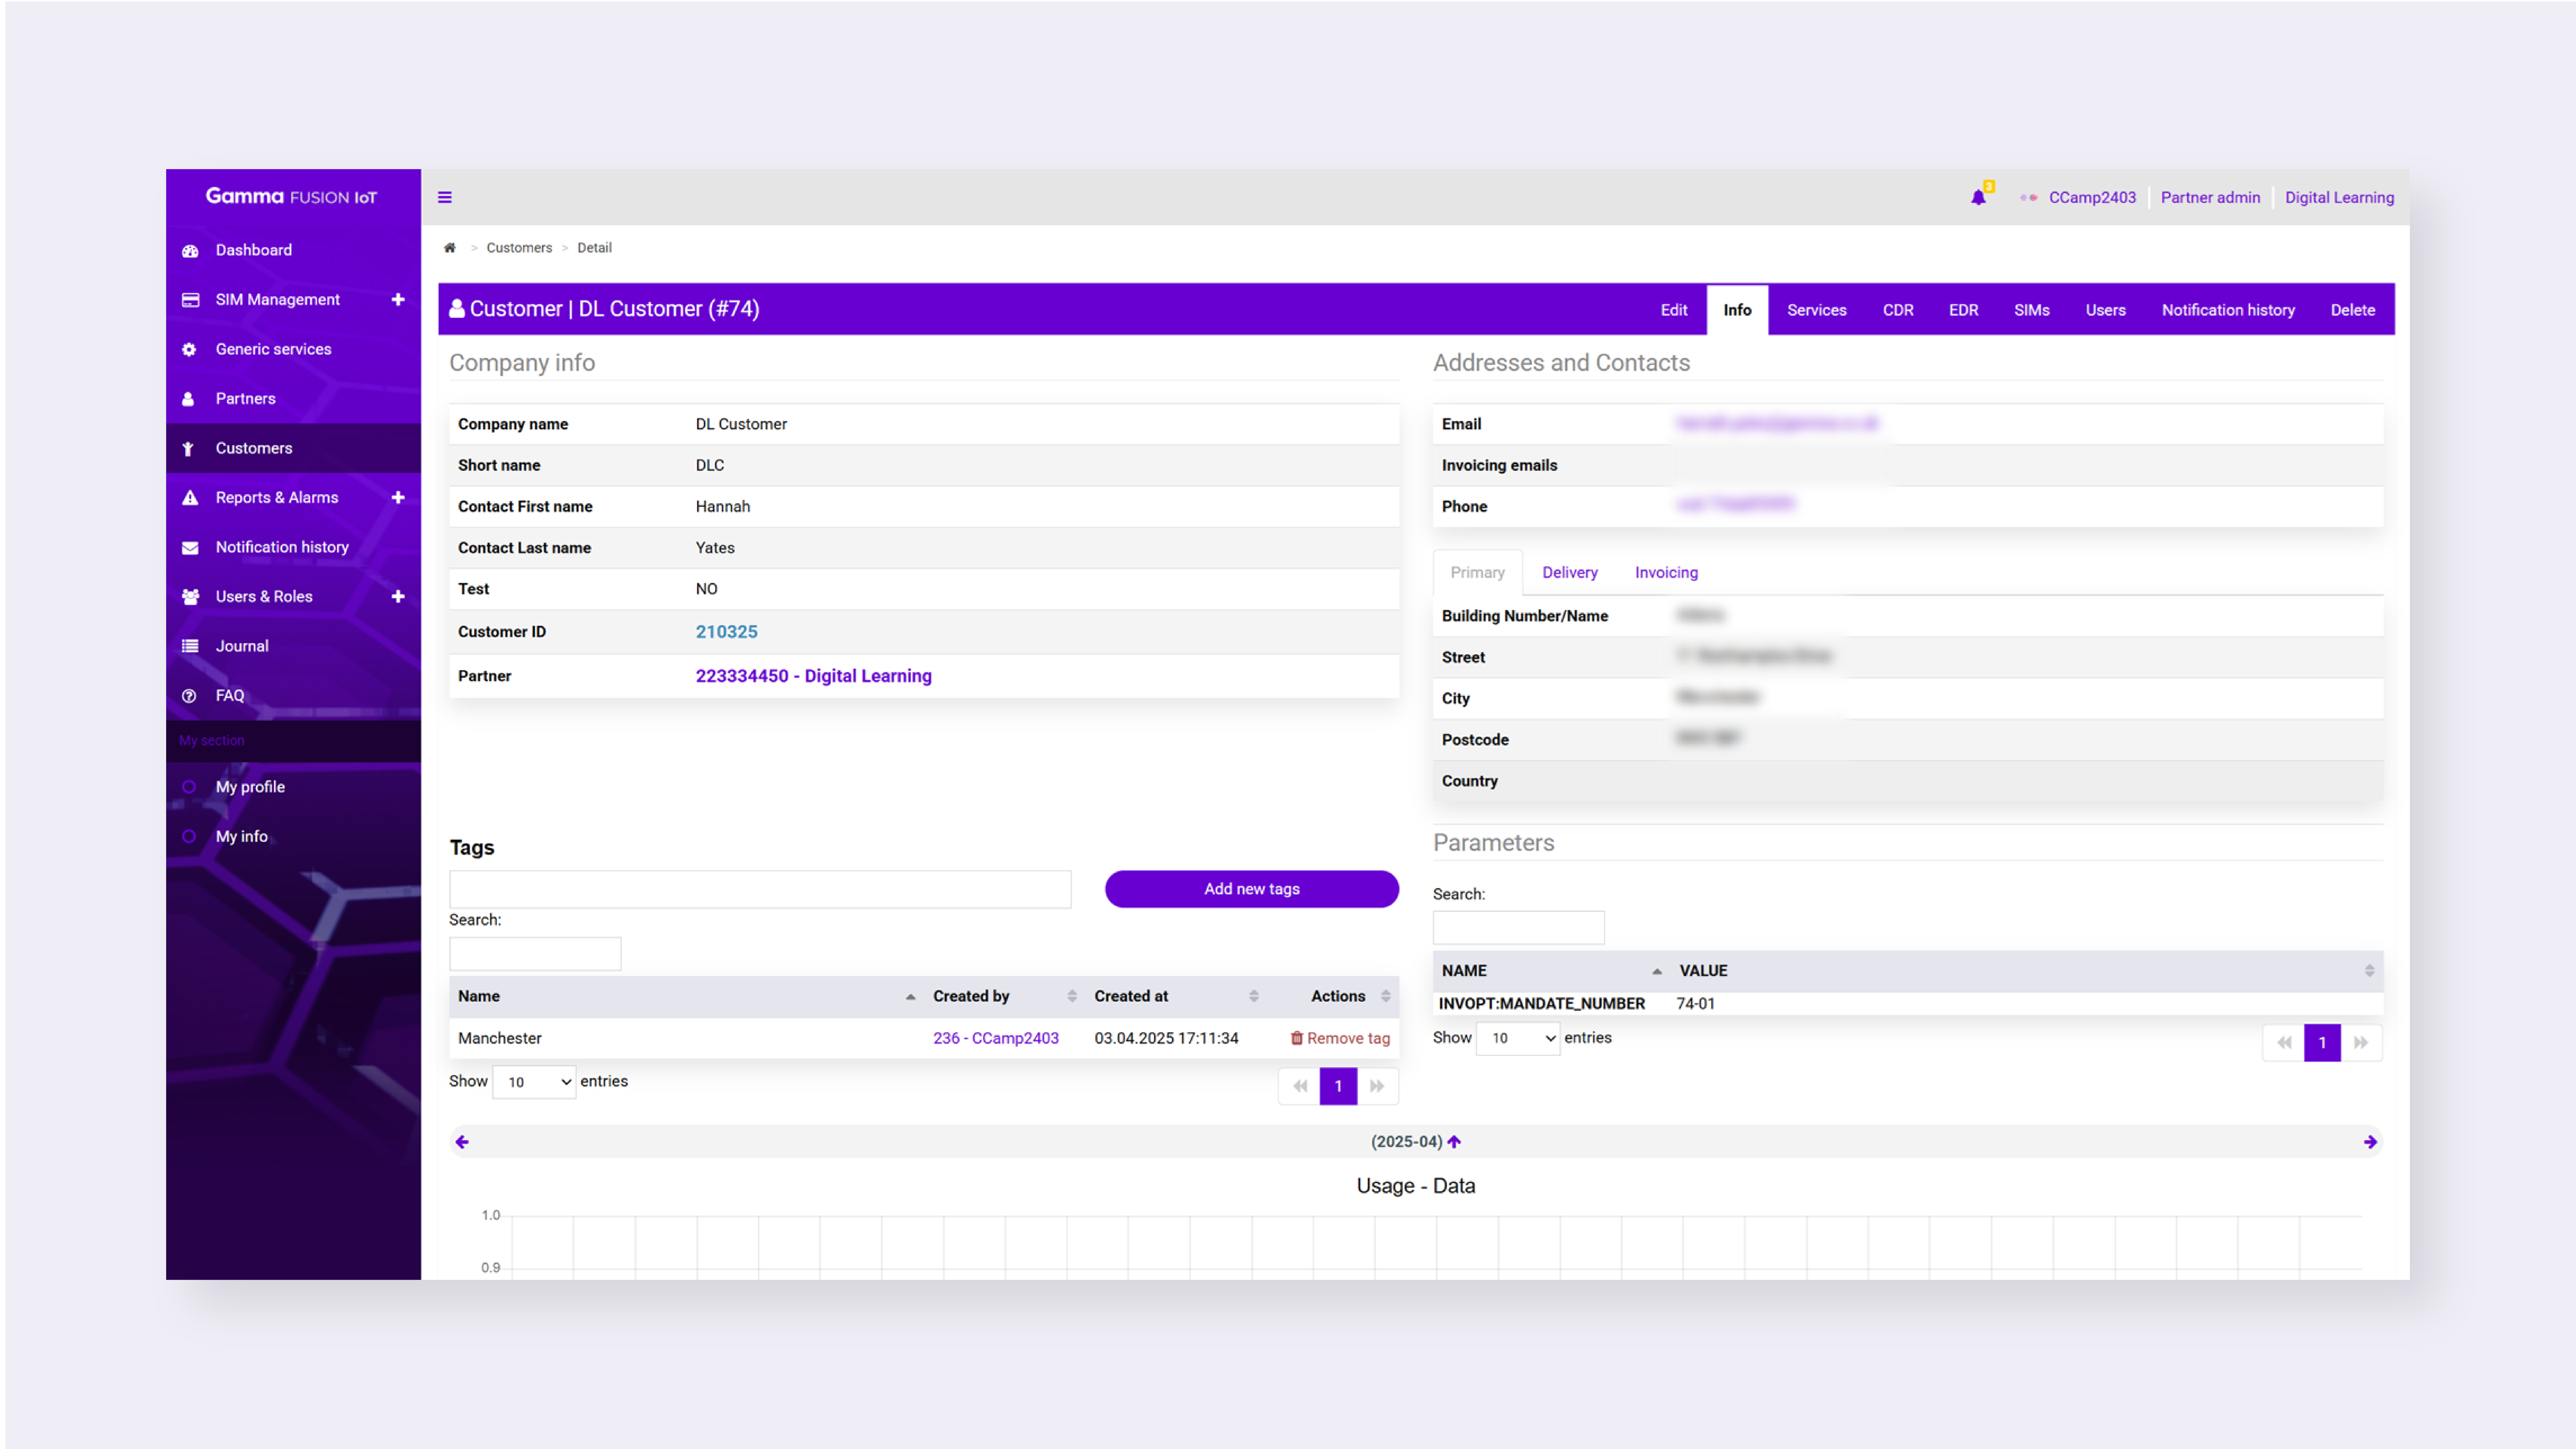Open partner 223334450 - Digital Learning link
The height and width of the screenshot is (1449, 2576).
[813, 676]
